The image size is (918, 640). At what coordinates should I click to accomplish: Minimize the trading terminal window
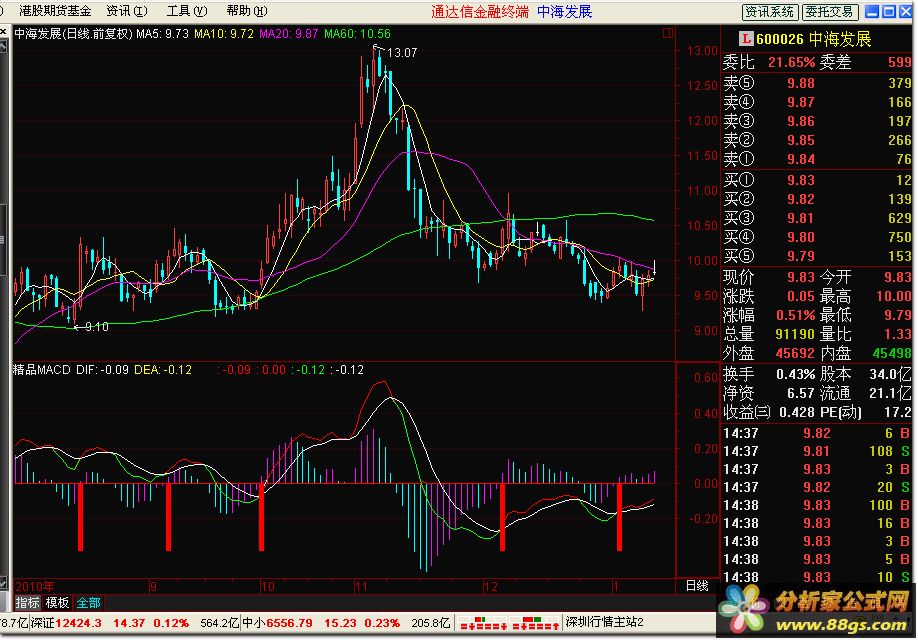(872, 11)
